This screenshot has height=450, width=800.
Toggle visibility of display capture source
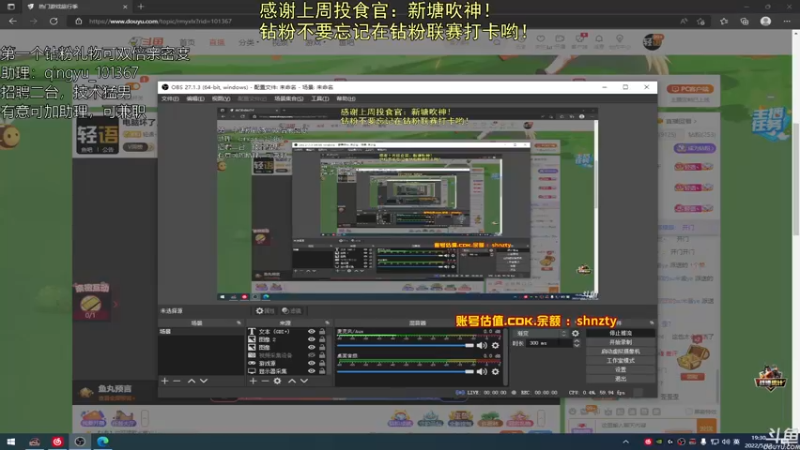coord(311,371)
